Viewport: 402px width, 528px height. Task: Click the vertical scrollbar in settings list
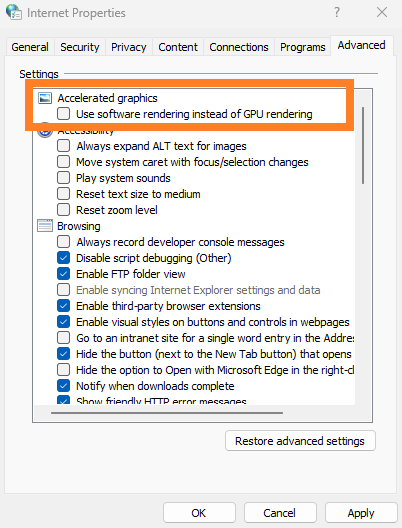[363, 145]
